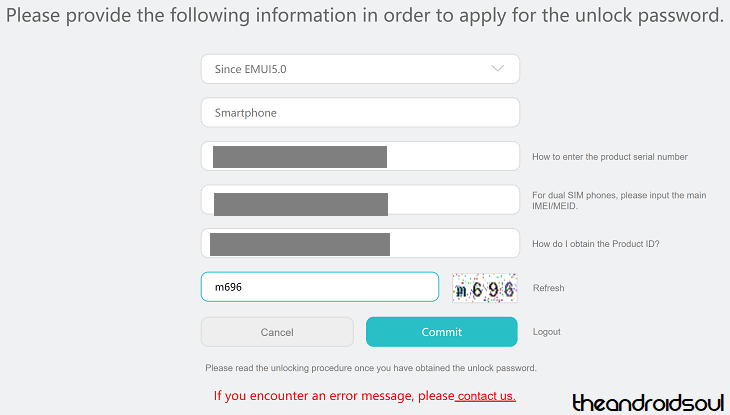Click the Product ID input field
Viewport: 730px width, 415px height.
point(360,244)
